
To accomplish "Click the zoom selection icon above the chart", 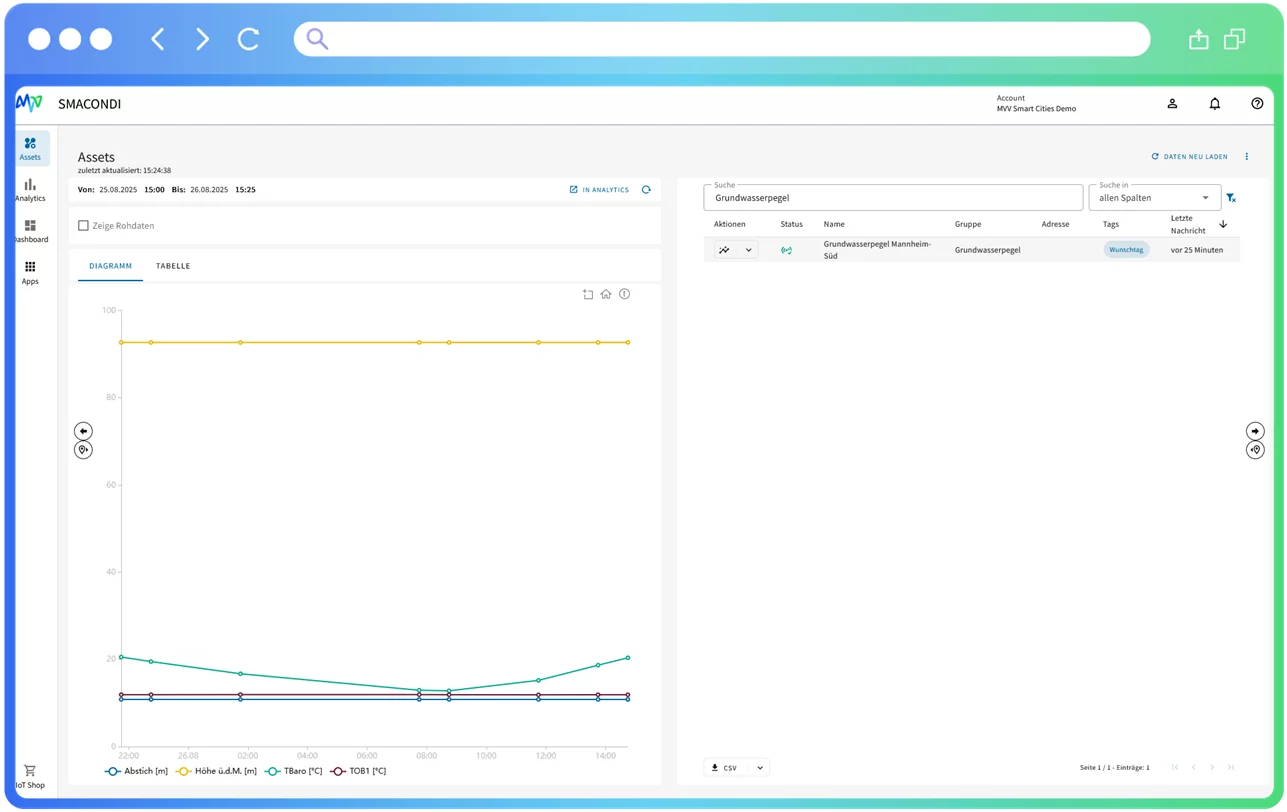I will [x=588, y=294].
